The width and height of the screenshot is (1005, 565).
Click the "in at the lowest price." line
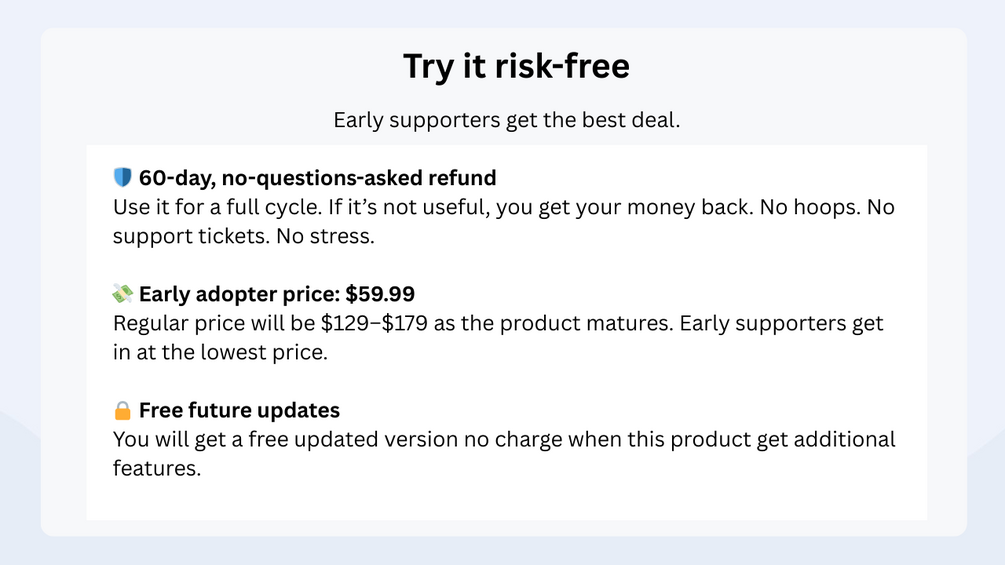[220, 353]
